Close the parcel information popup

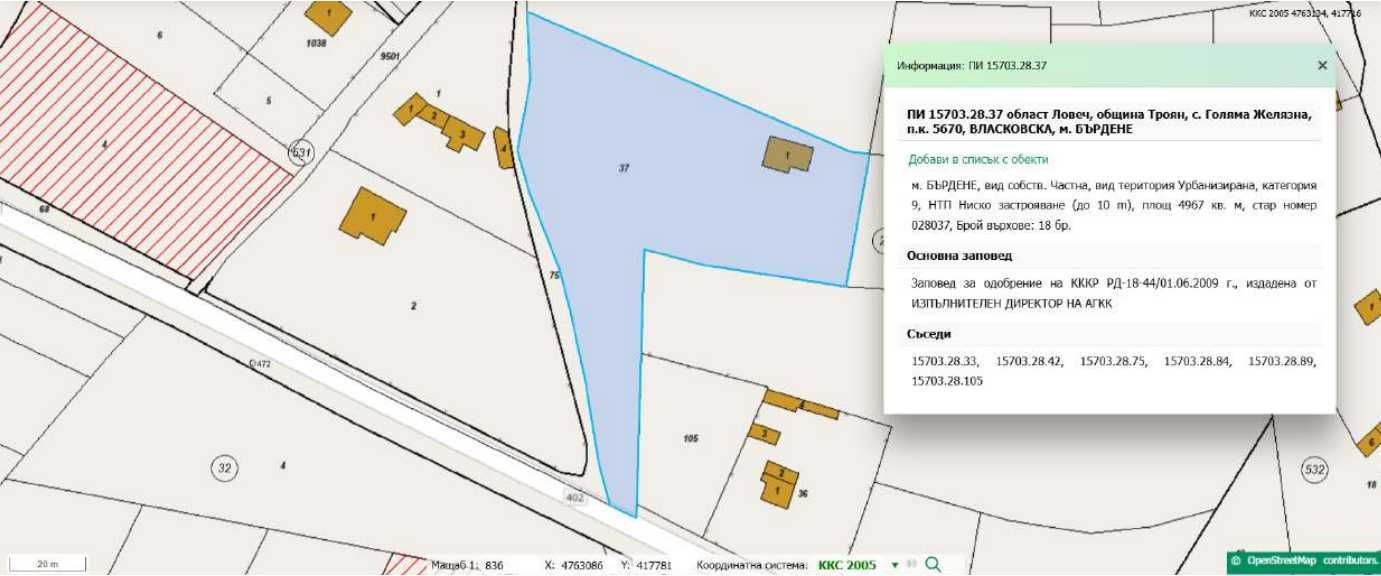tap(1322, 66)
